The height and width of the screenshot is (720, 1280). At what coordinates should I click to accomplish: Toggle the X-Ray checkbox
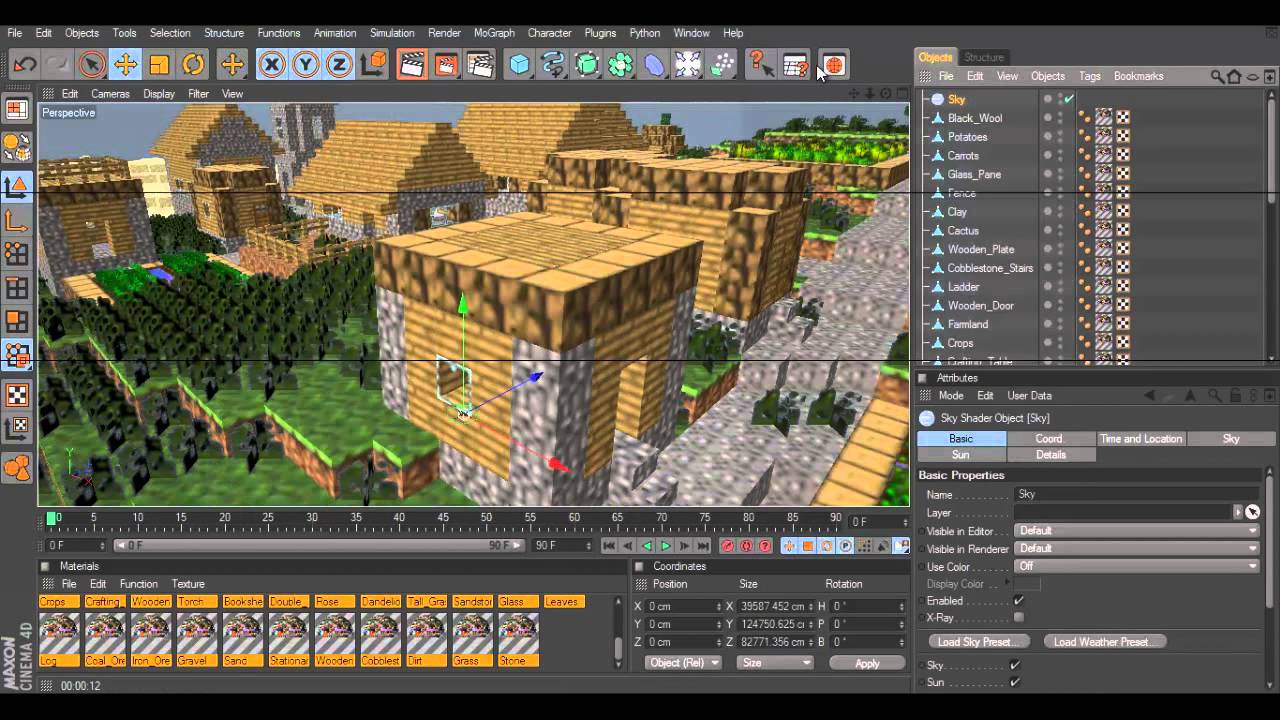pyautogui.click(x=1019, y=618)
